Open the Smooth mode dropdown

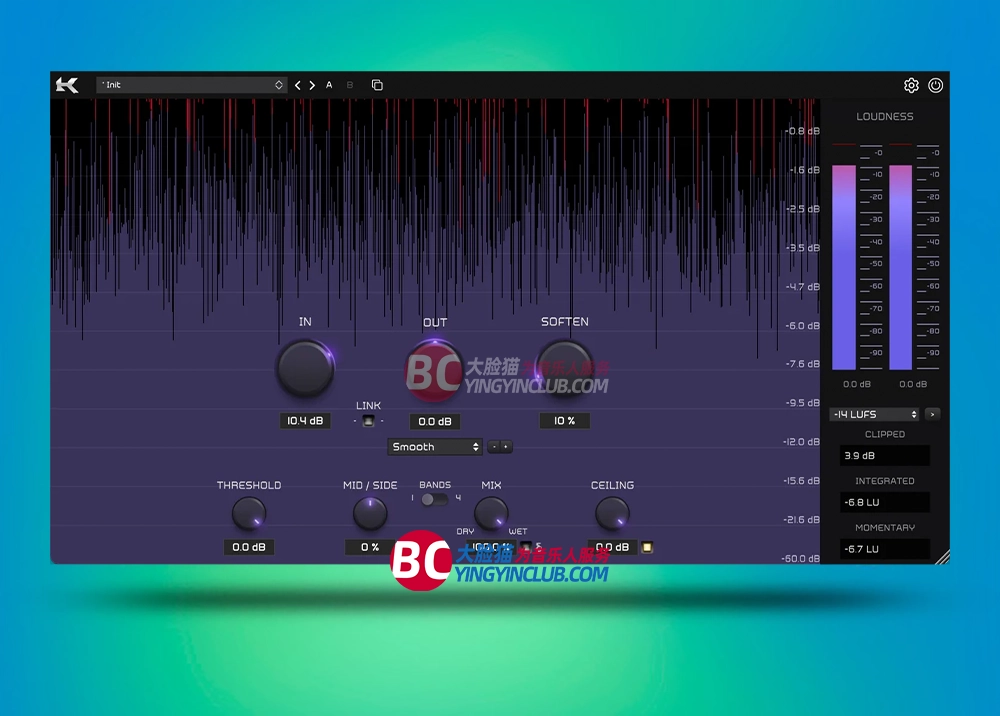tap(435, 447)
